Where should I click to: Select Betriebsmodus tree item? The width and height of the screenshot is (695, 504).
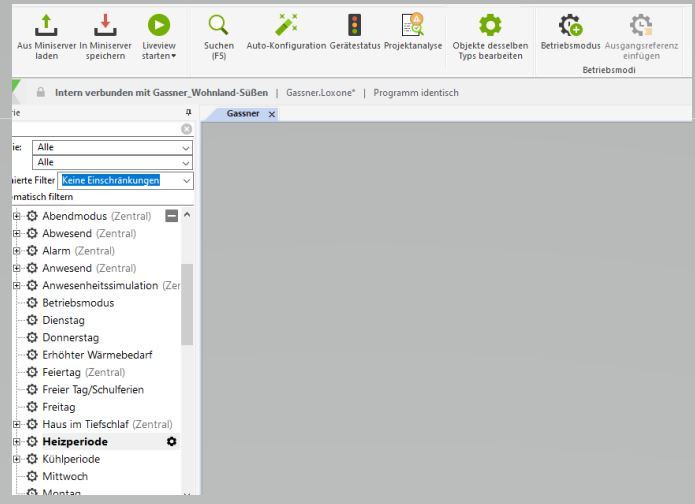tap(78, 303)
